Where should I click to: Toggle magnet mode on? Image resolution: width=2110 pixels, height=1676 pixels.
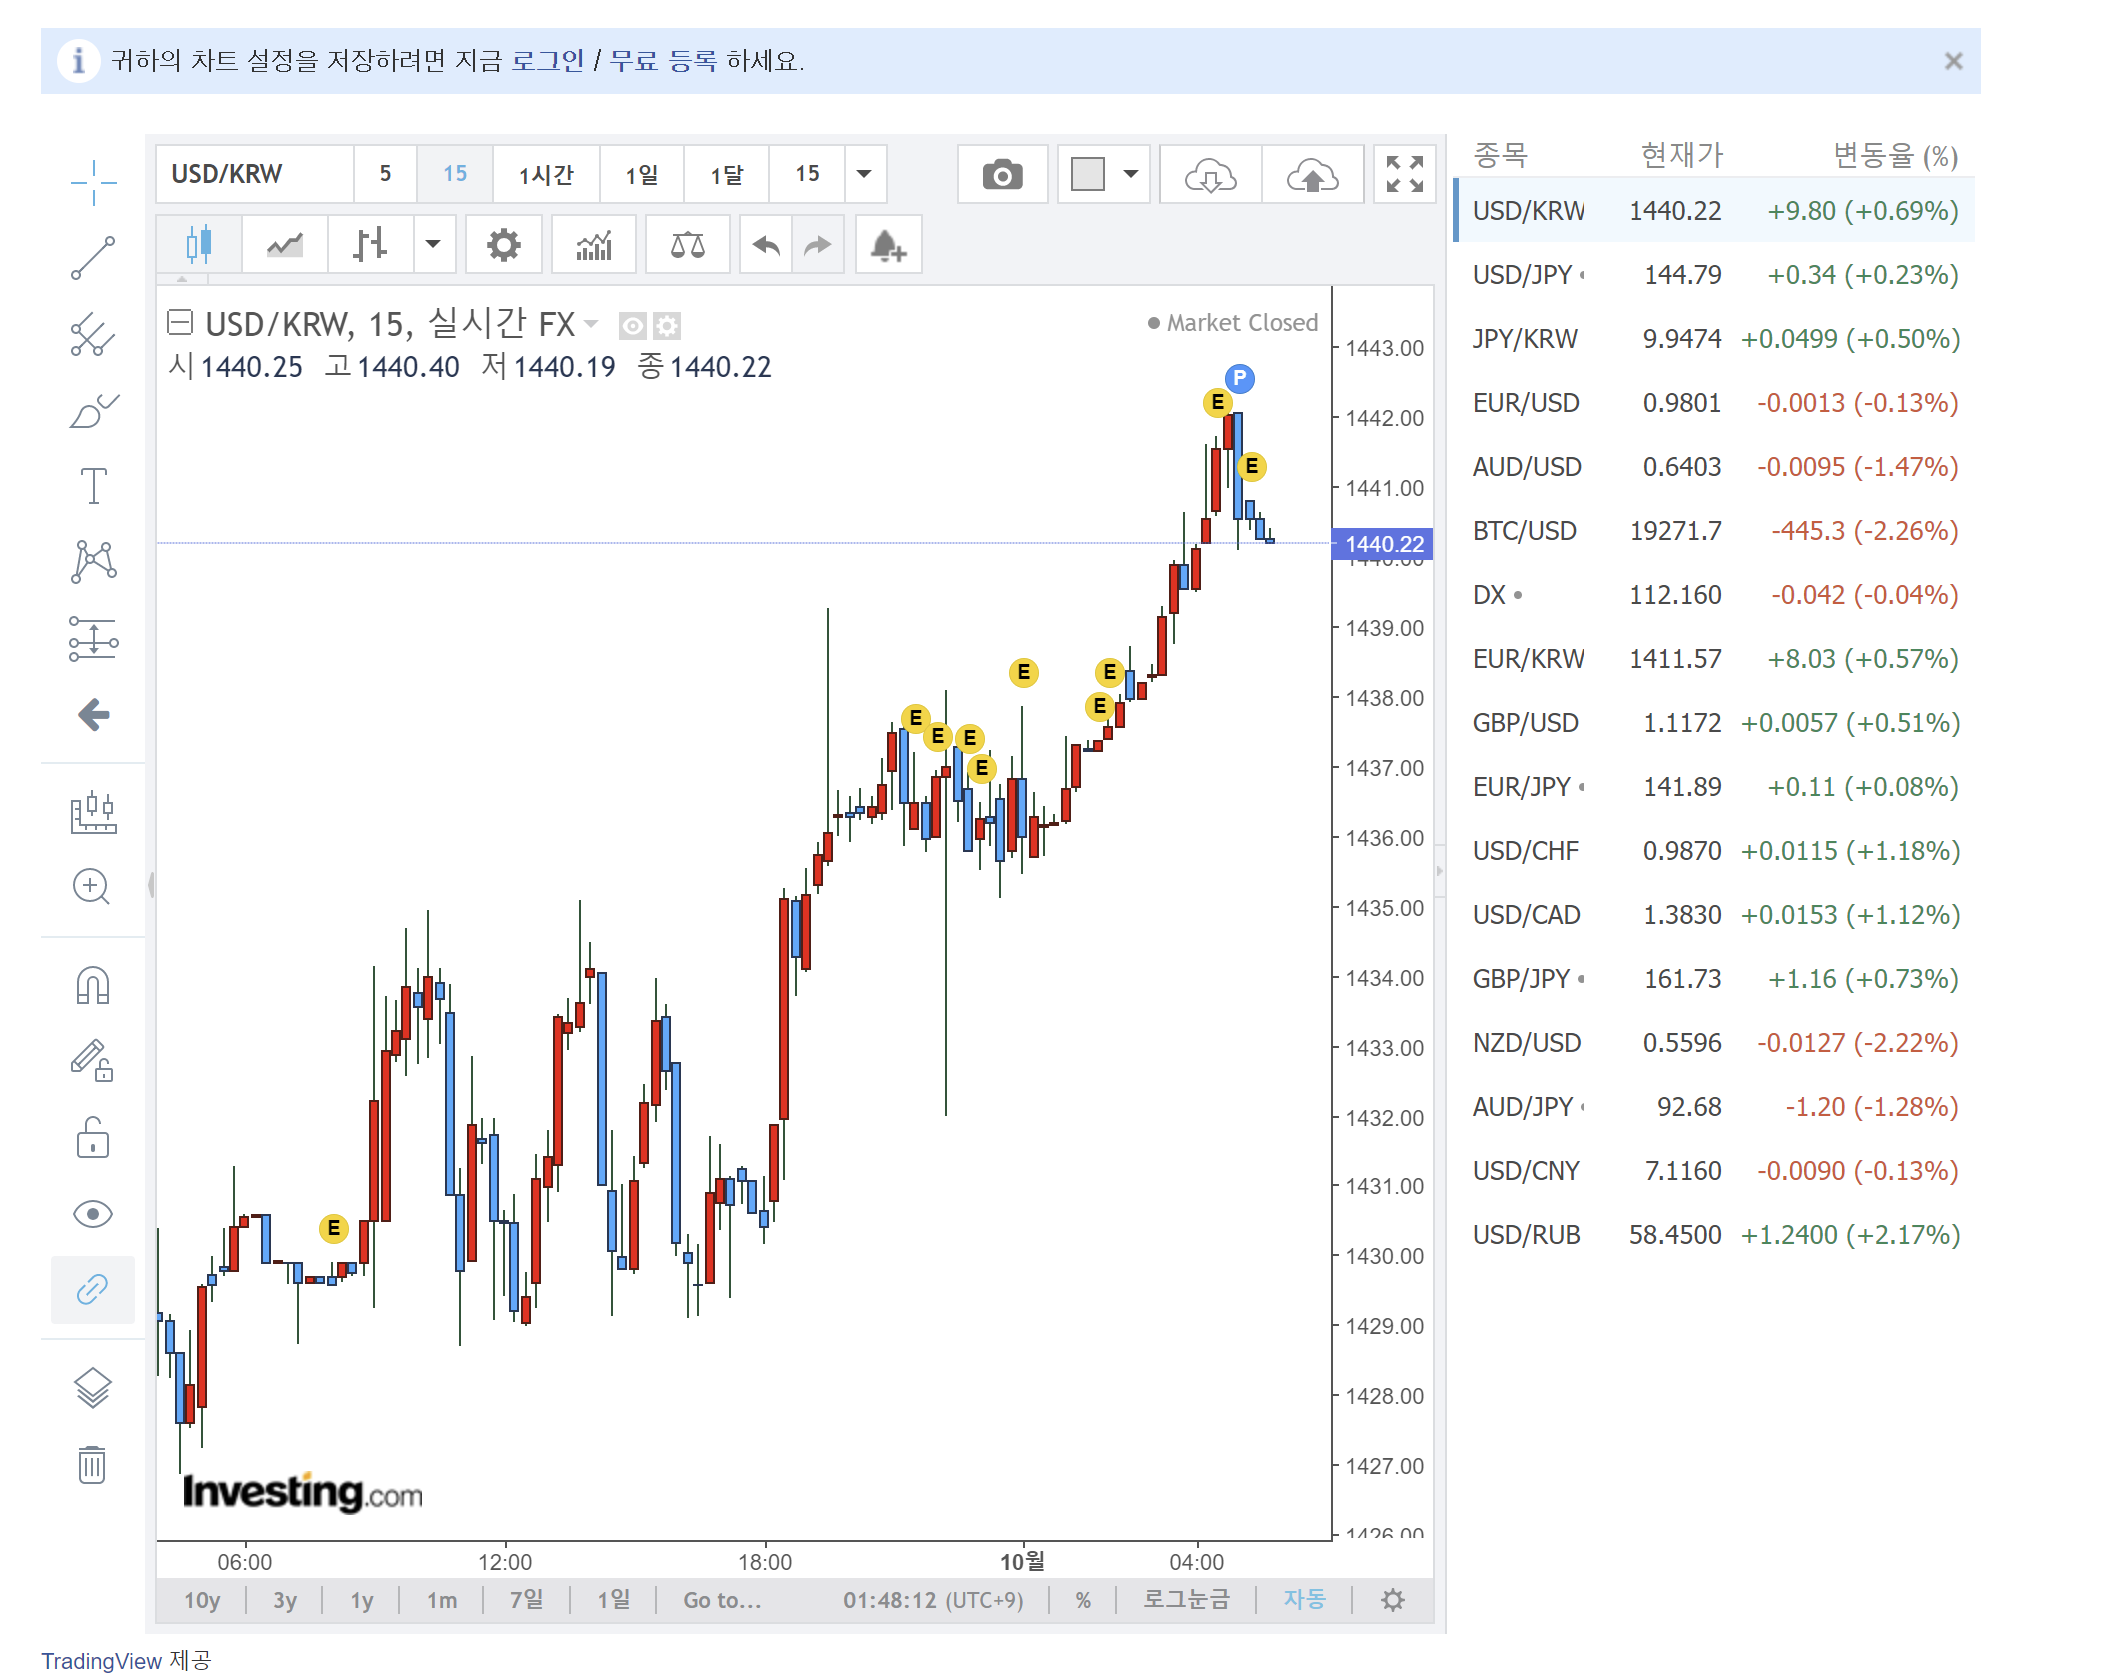click(x=92, y=986)
